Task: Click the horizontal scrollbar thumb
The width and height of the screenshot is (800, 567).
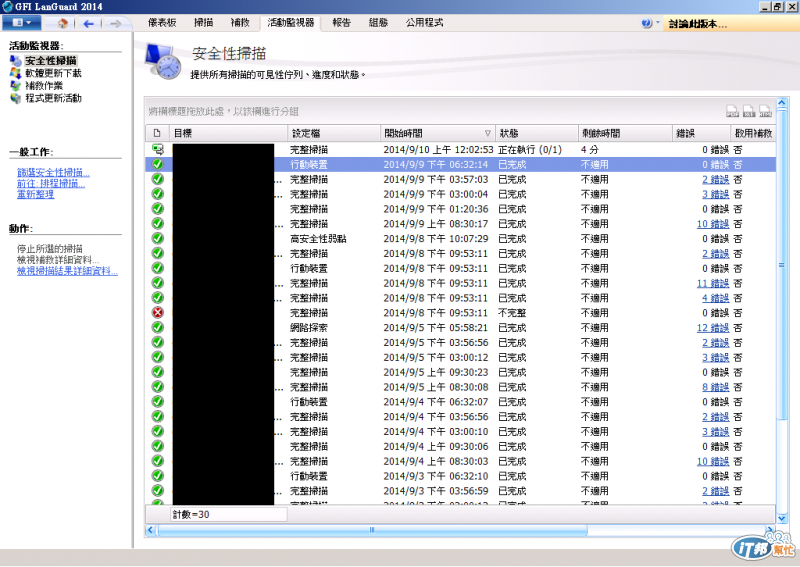Action: [372, 530]
